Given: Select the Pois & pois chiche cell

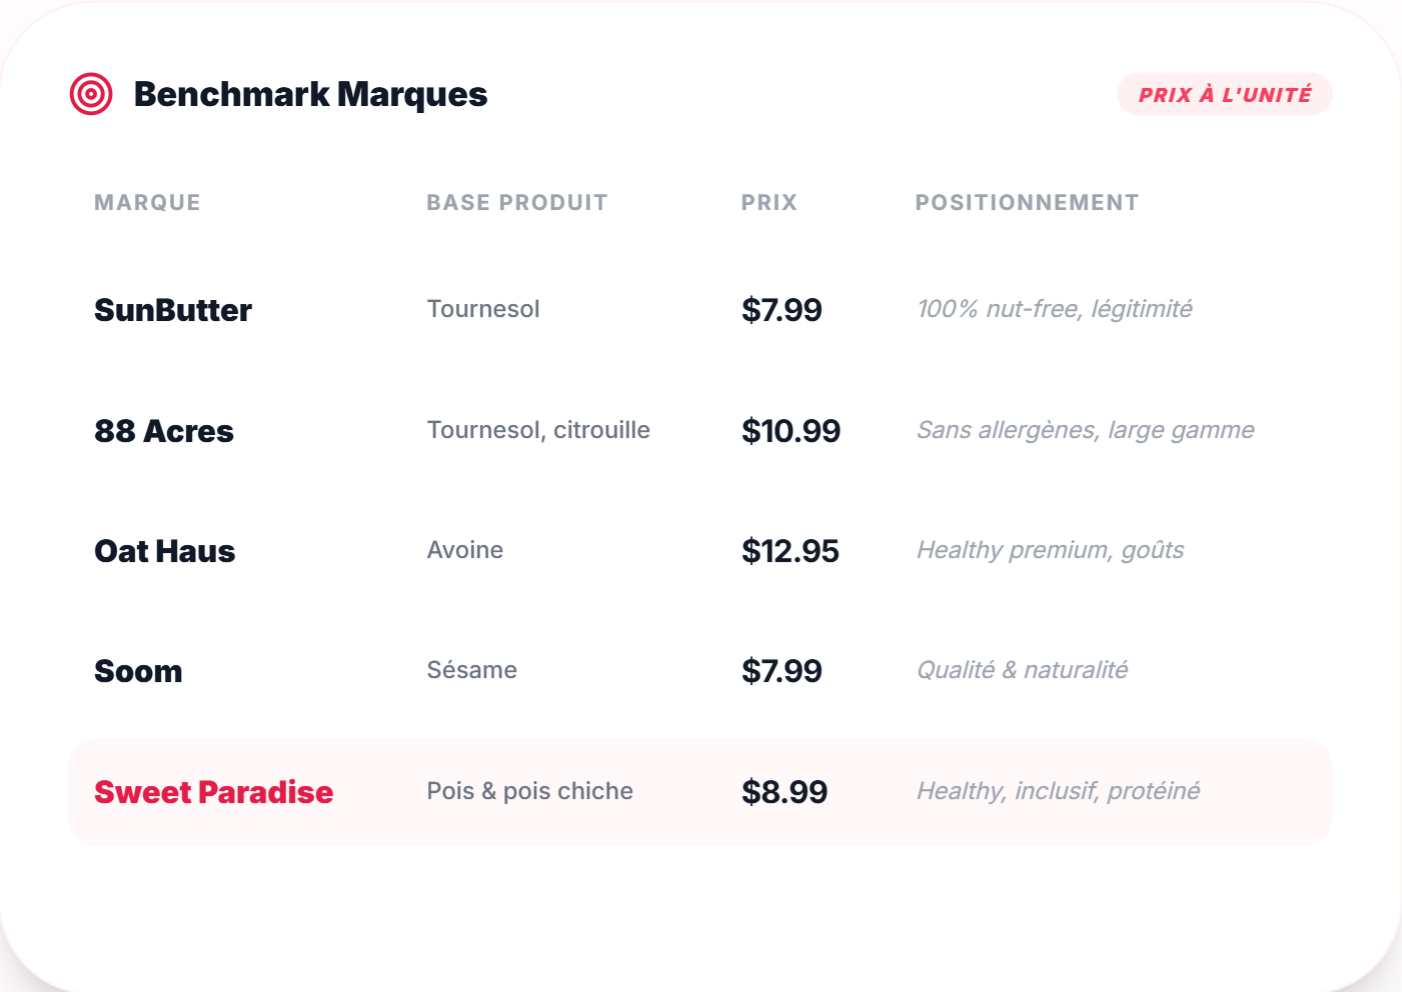Looking at the screenshot, I should (529, 791).
